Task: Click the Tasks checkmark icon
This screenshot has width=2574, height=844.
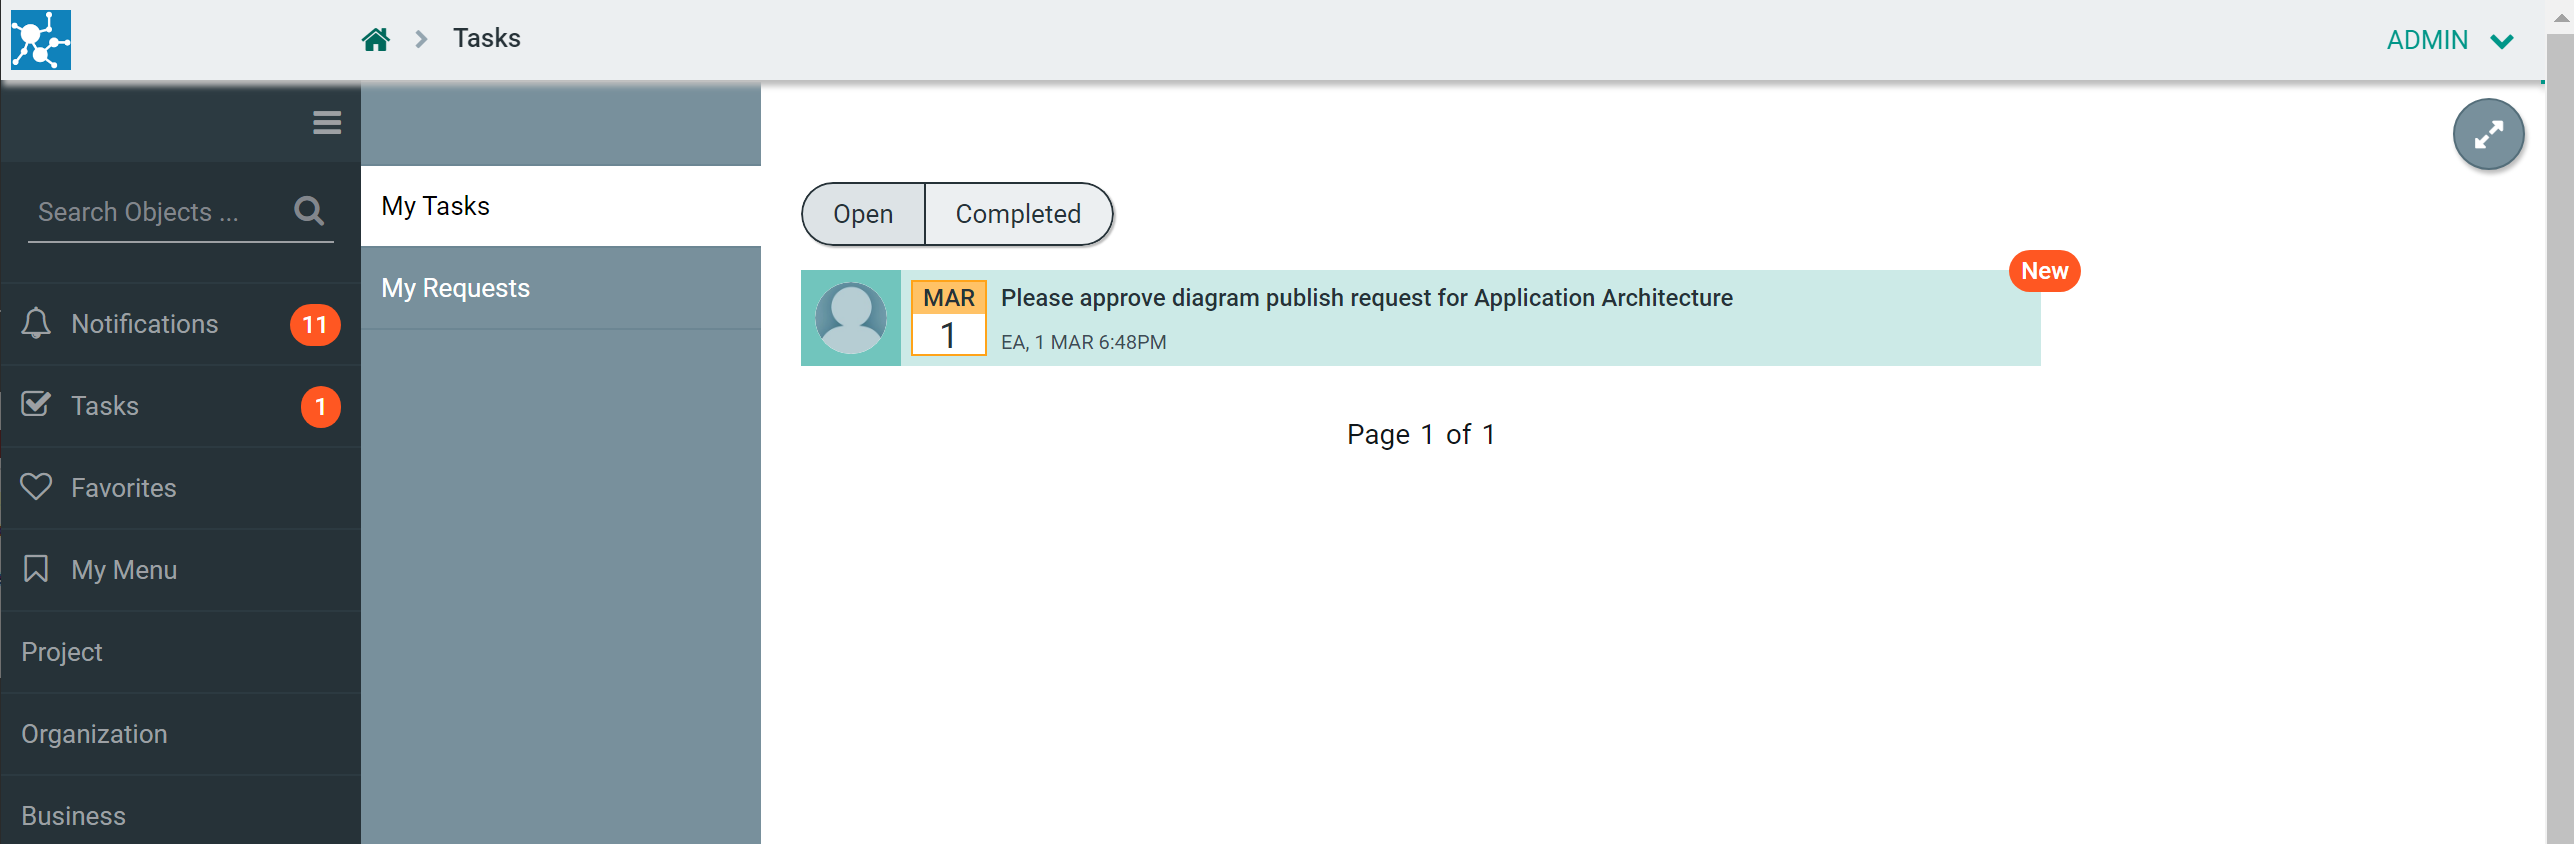Action: (x=36, y=405)
